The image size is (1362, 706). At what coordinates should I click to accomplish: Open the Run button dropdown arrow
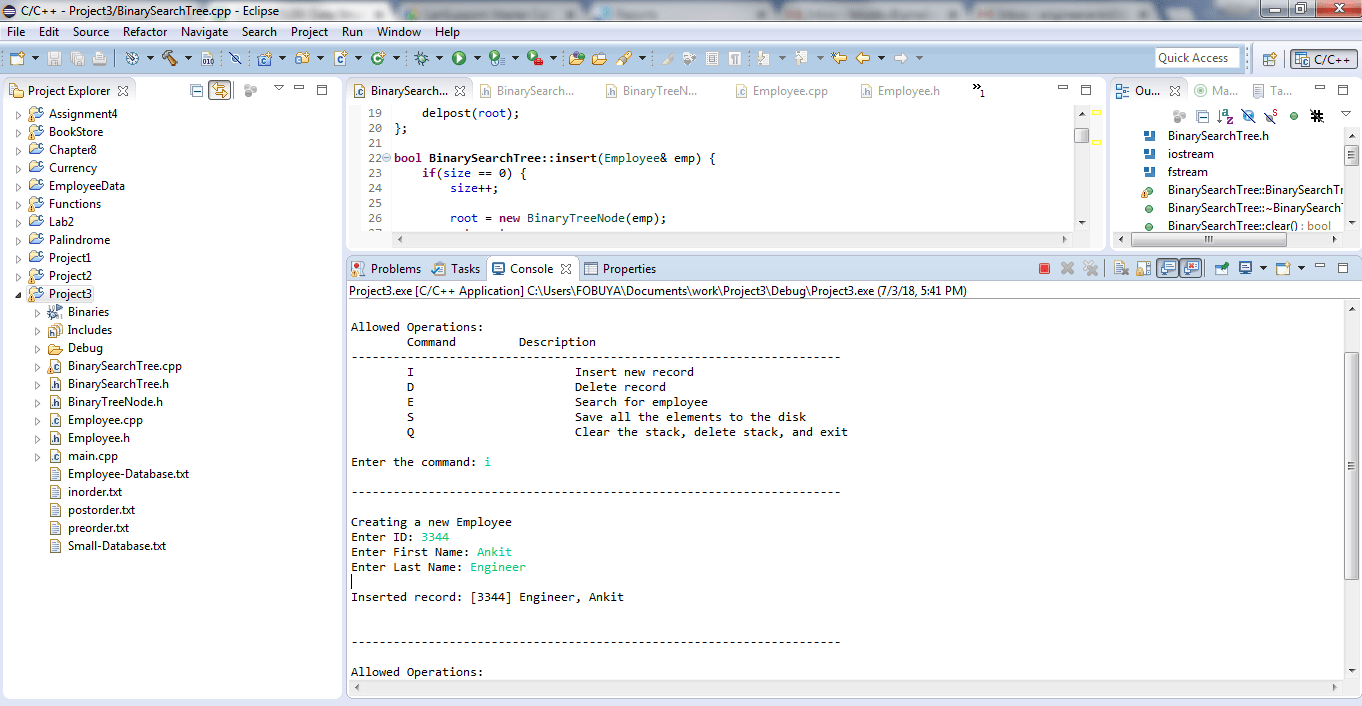477,59
